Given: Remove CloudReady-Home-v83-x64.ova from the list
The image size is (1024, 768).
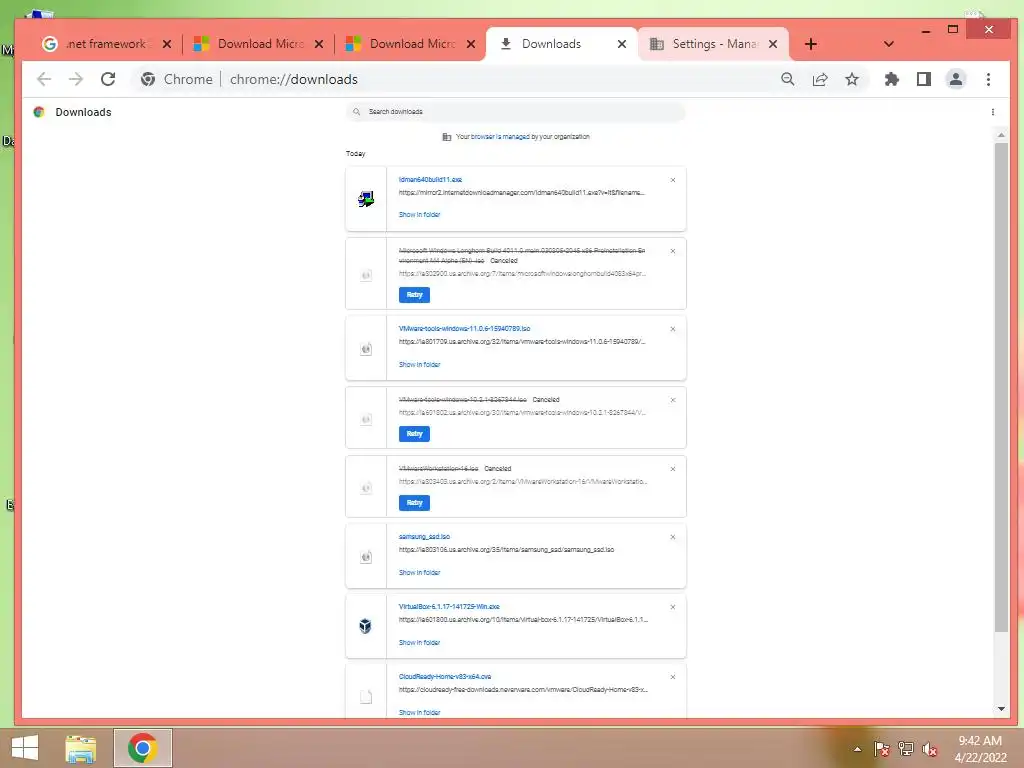Looking at the screenshot, I should coord(673,677).
